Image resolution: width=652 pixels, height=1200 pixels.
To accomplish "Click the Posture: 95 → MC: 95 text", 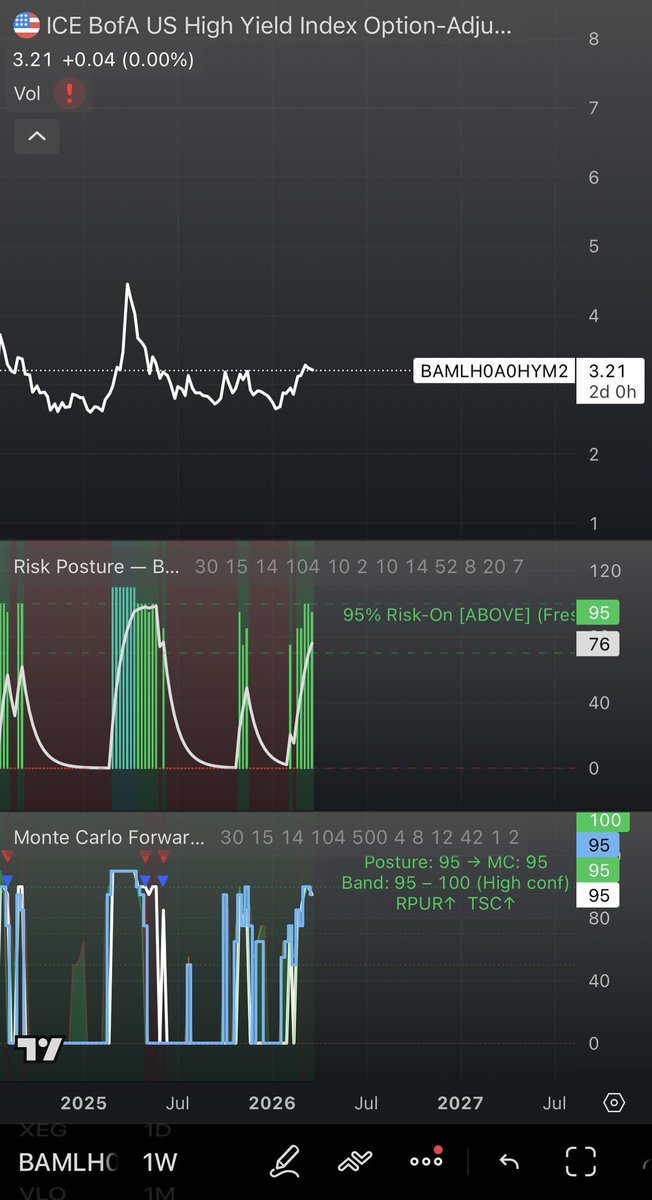I will pyautogui.click(x=456, y=862).
